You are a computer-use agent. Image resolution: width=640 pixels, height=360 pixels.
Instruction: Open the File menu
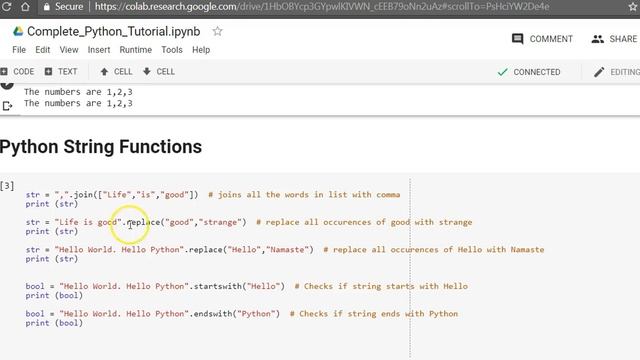pos(19,50)
